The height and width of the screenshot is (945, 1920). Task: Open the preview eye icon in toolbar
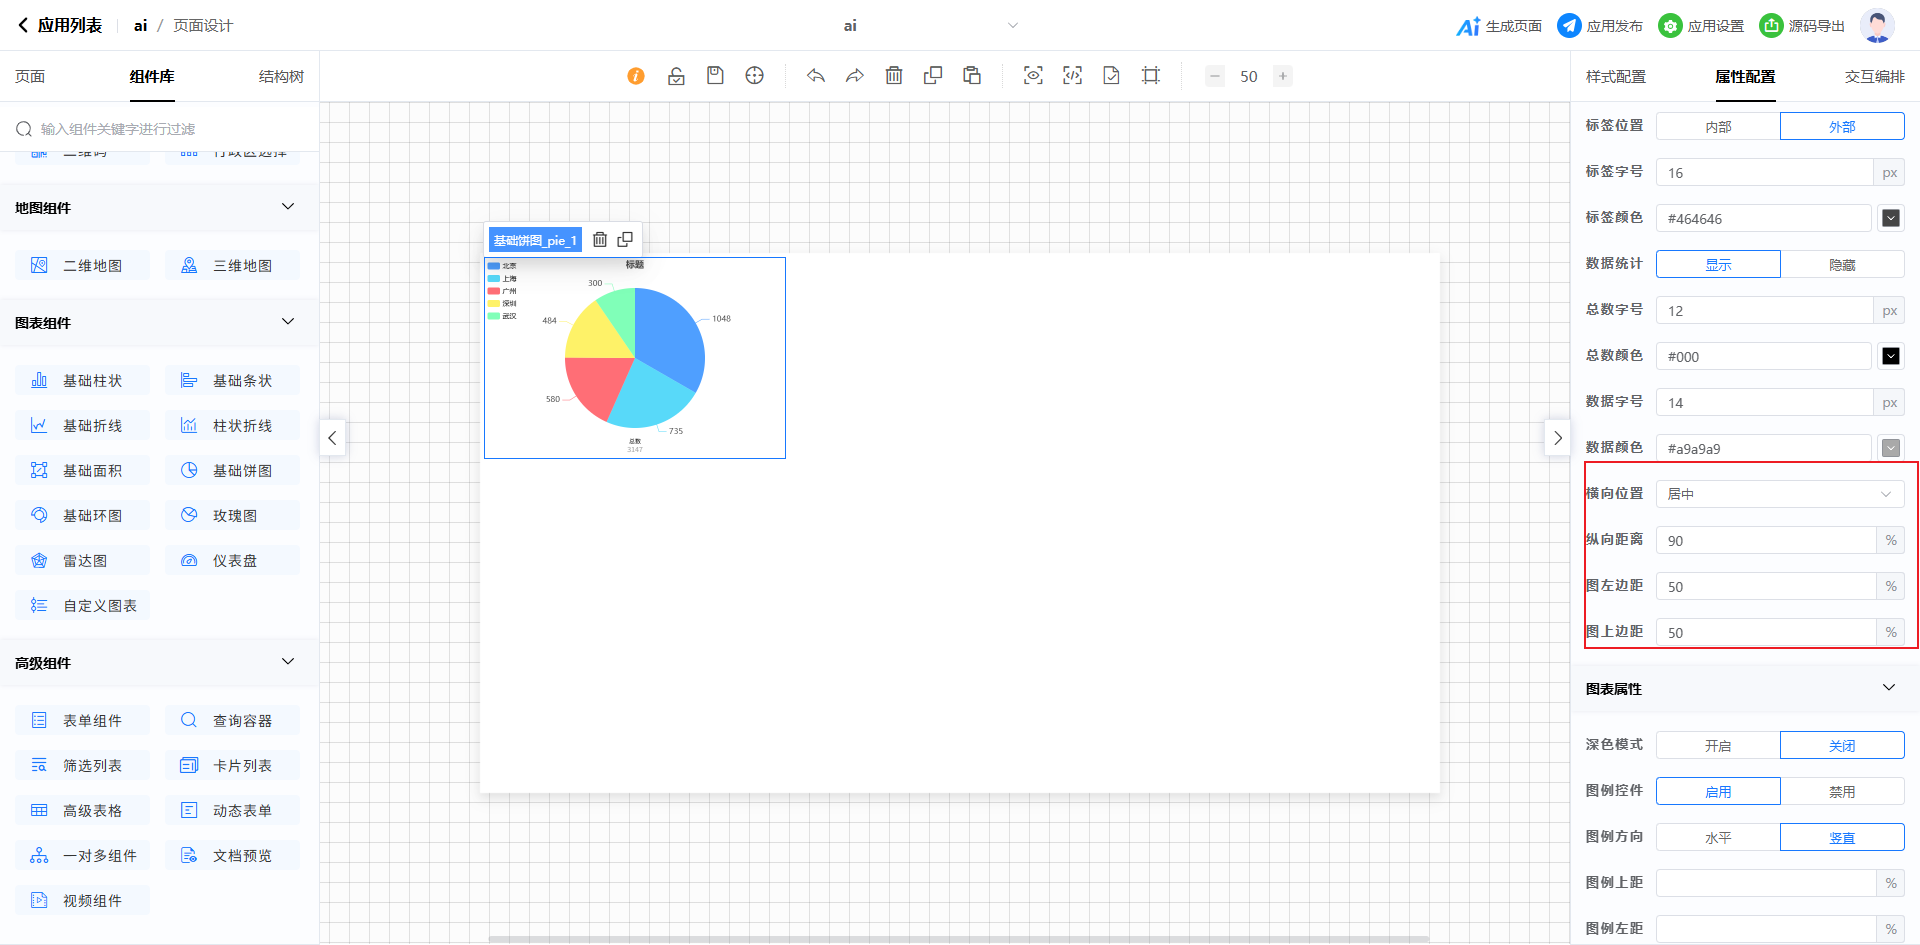click(1033, 76)
